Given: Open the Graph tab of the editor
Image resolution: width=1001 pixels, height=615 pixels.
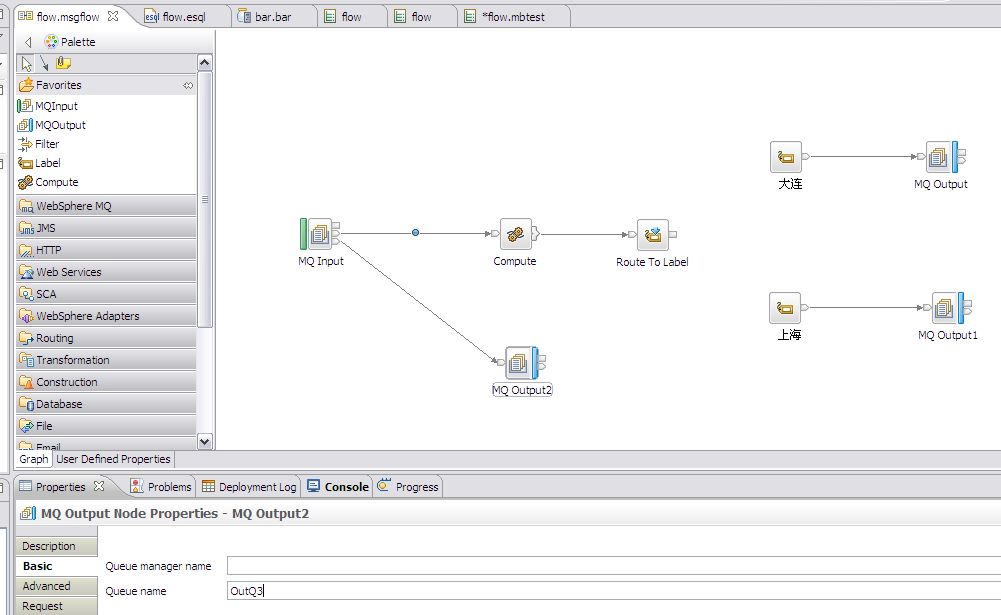Looking at the screenshot, I should pyautogui.click(x=33, y=459).
